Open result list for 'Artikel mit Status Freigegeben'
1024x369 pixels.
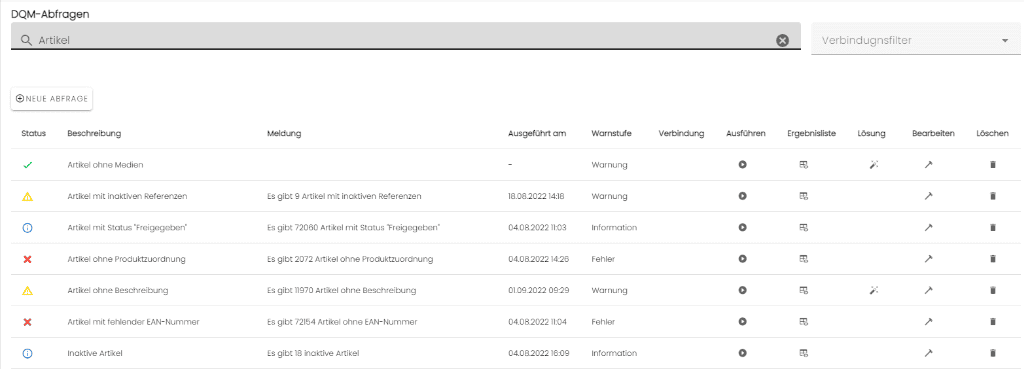pos(804,227)
